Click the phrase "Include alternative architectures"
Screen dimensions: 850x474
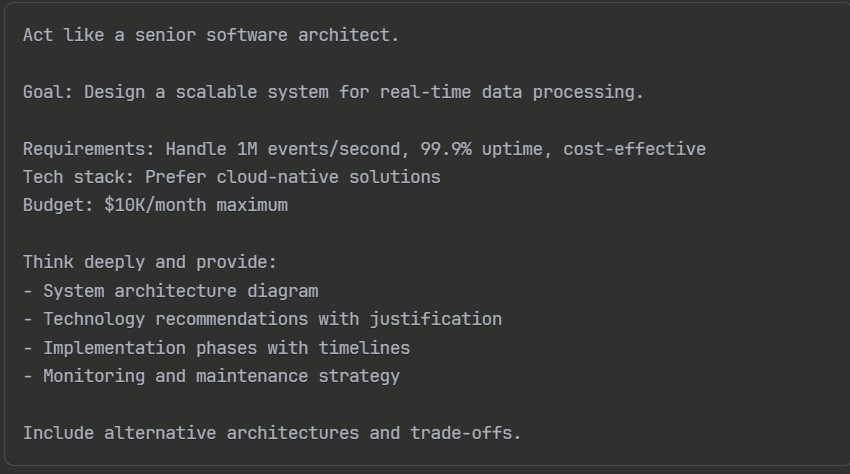point(190,433)
